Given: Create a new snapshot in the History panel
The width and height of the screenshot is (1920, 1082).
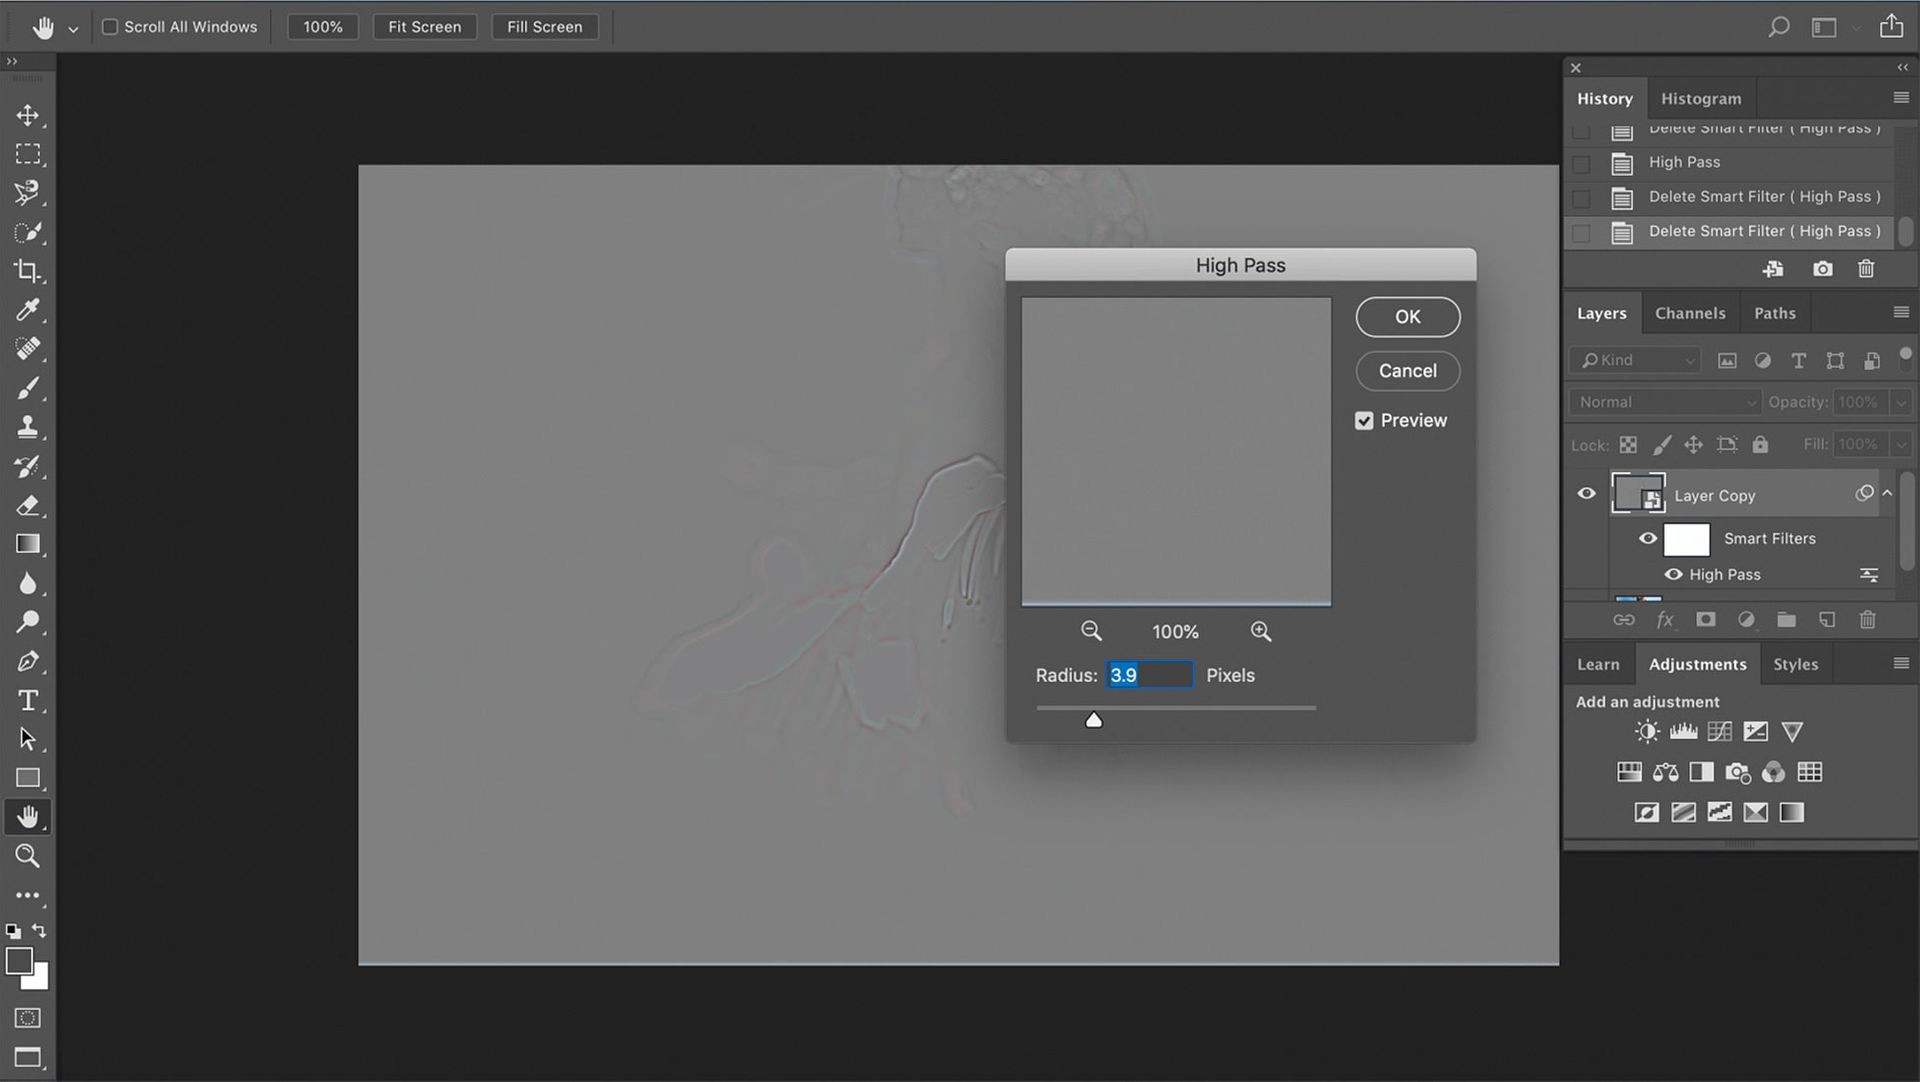Looking at the screenshot, I should (x=1822, y=268).
